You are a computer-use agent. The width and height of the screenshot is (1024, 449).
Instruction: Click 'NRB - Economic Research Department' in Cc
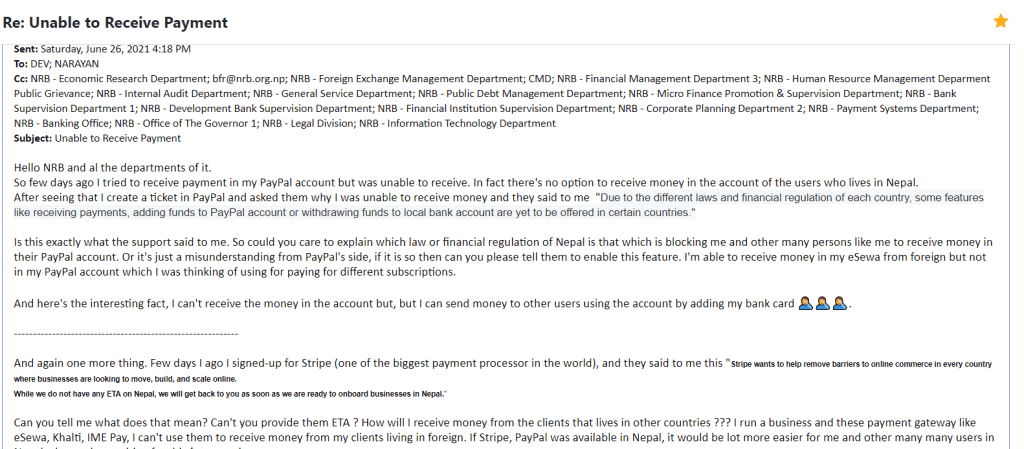pos(118,79)
